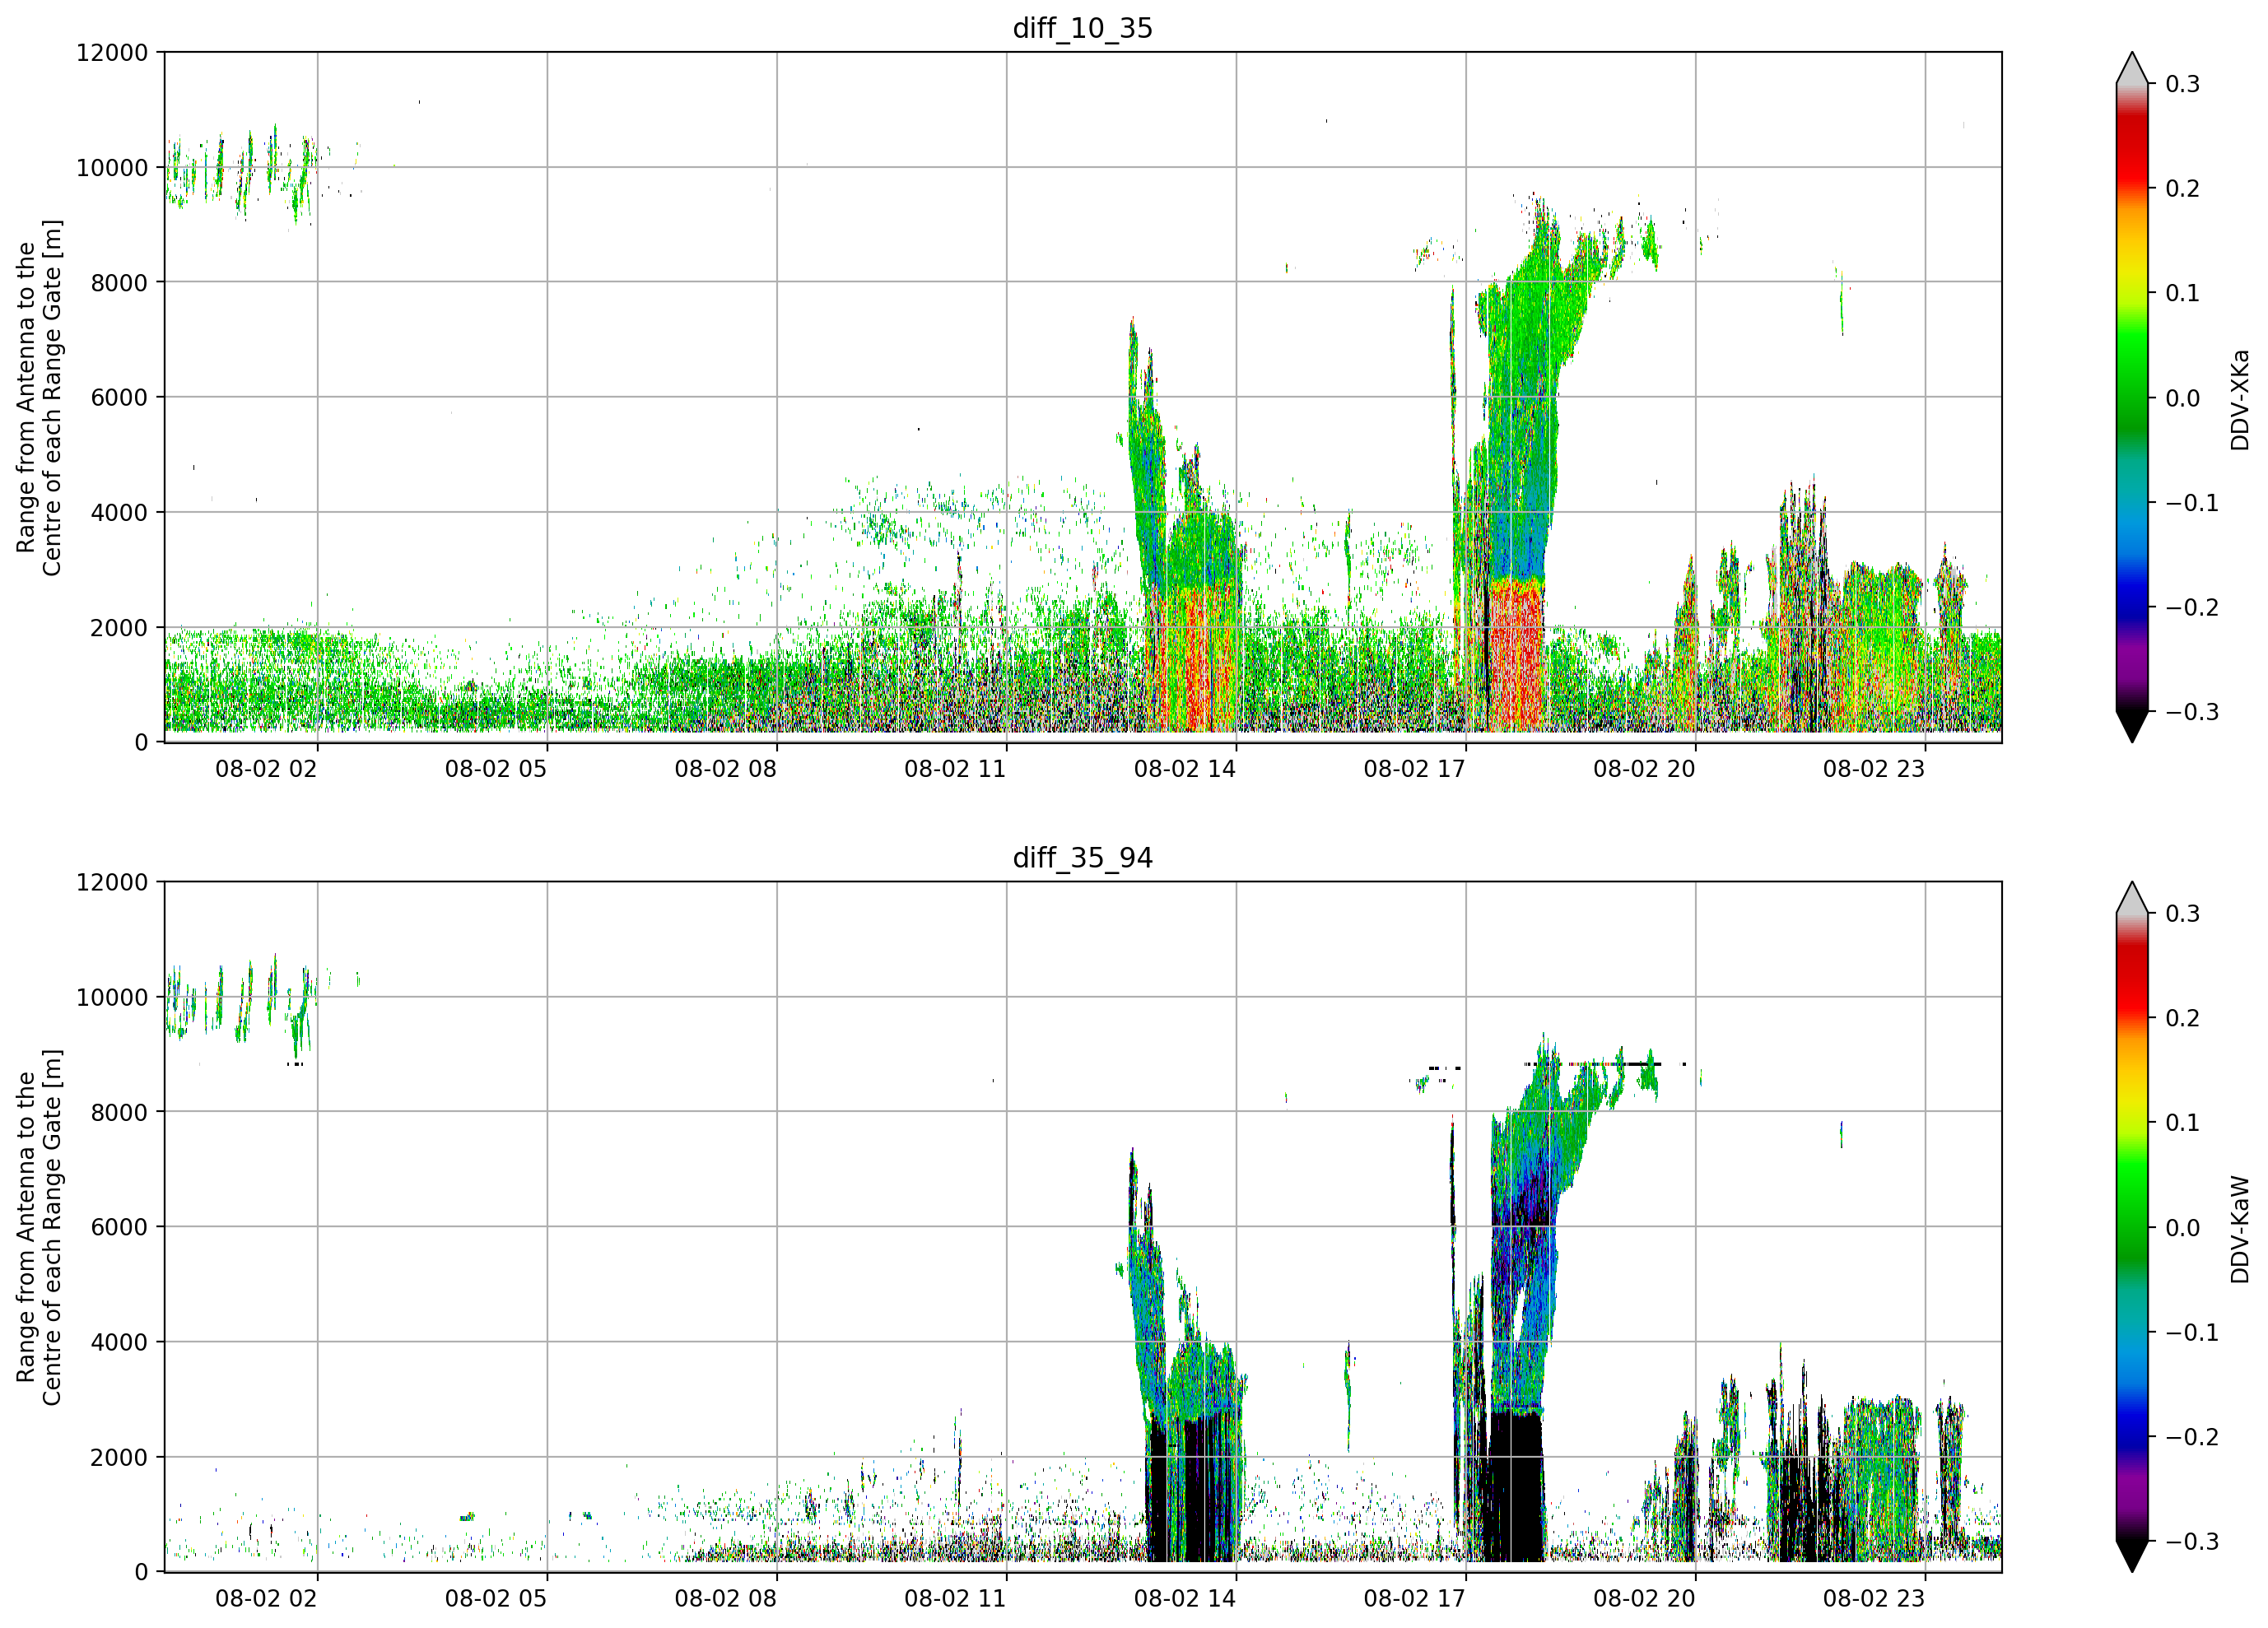
Task: Click the −0.2 tick on the DDV-XKa colorbar
Action: click(2192, 608)
